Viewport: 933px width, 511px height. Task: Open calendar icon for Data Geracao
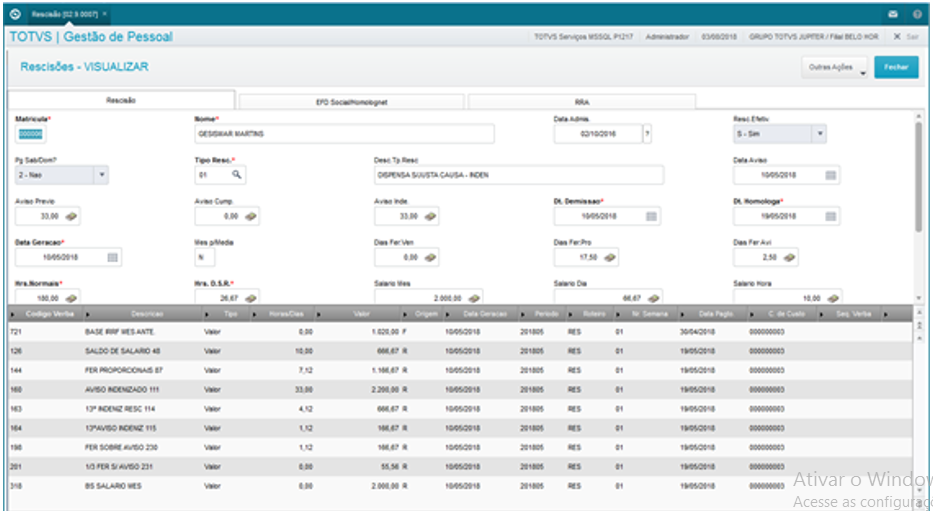click(x=112, y=258)
